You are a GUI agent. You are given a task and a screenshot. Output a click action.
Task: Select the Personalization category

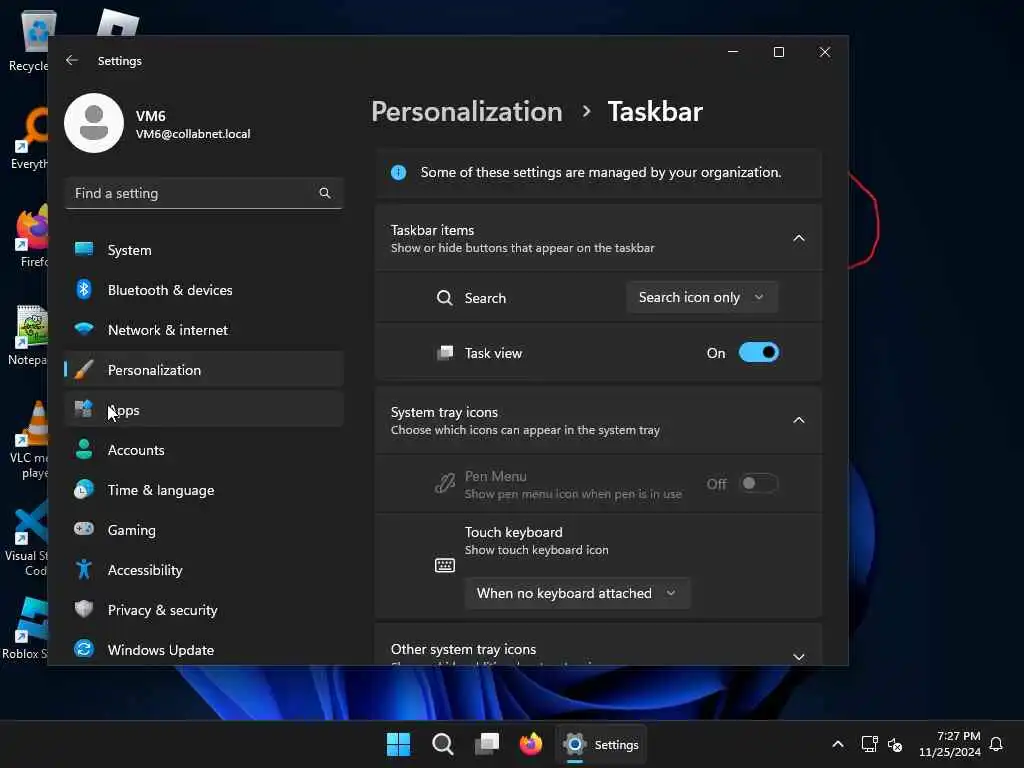(x=204, y=370)
